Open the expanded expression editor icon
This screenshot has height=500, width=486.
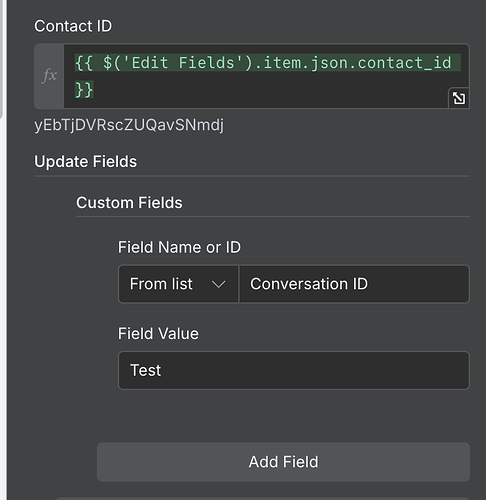459,98
